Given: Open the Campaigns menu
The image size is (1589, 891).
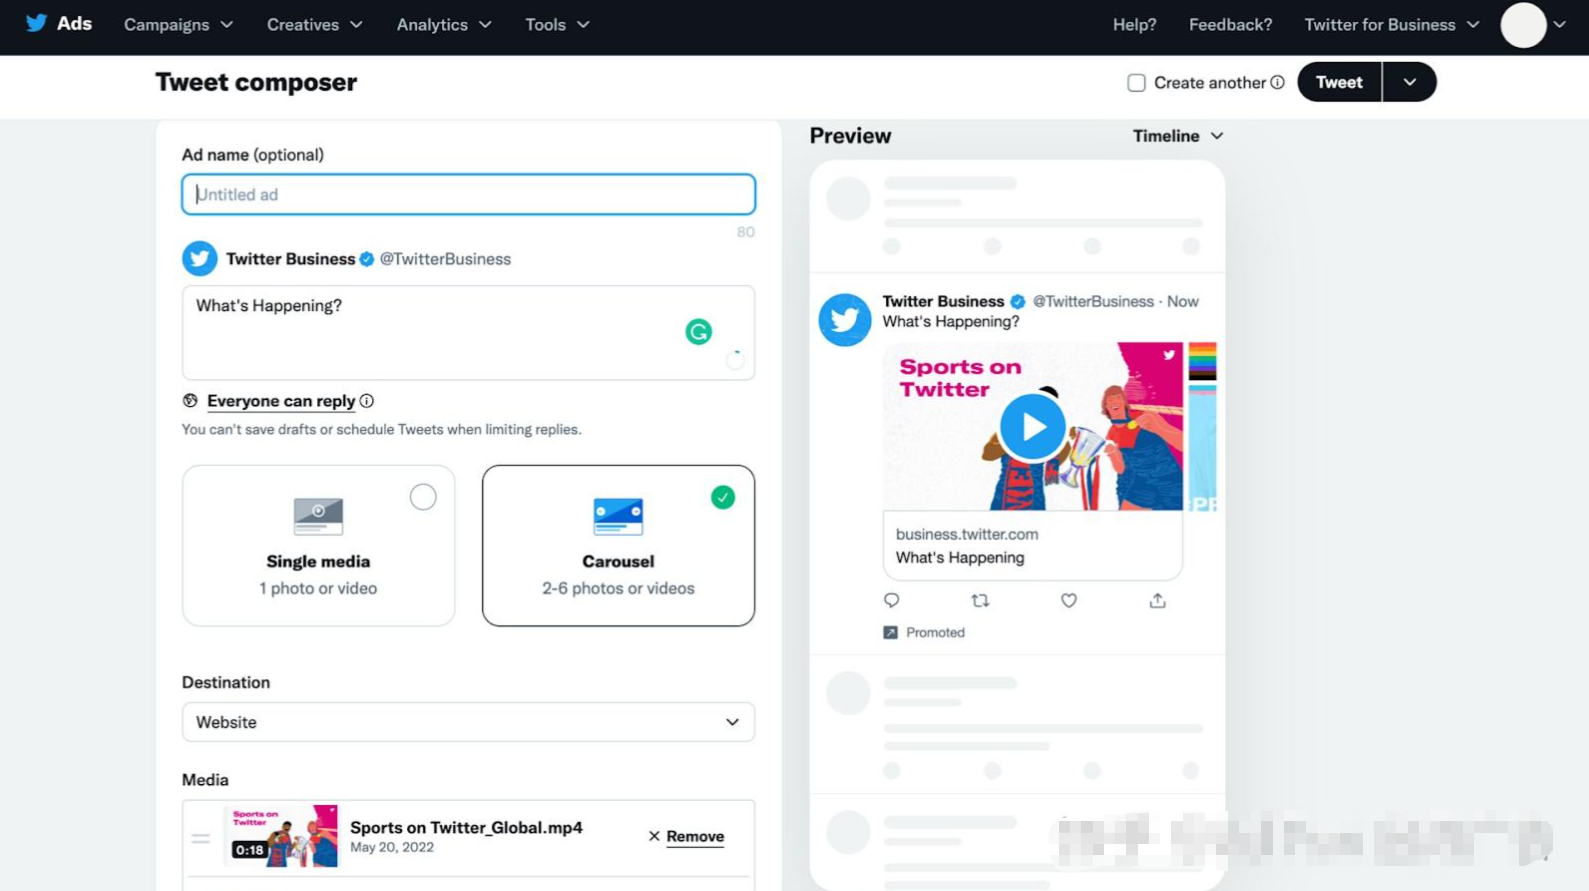Looking at the screenshot, I should tap(178, 25).
